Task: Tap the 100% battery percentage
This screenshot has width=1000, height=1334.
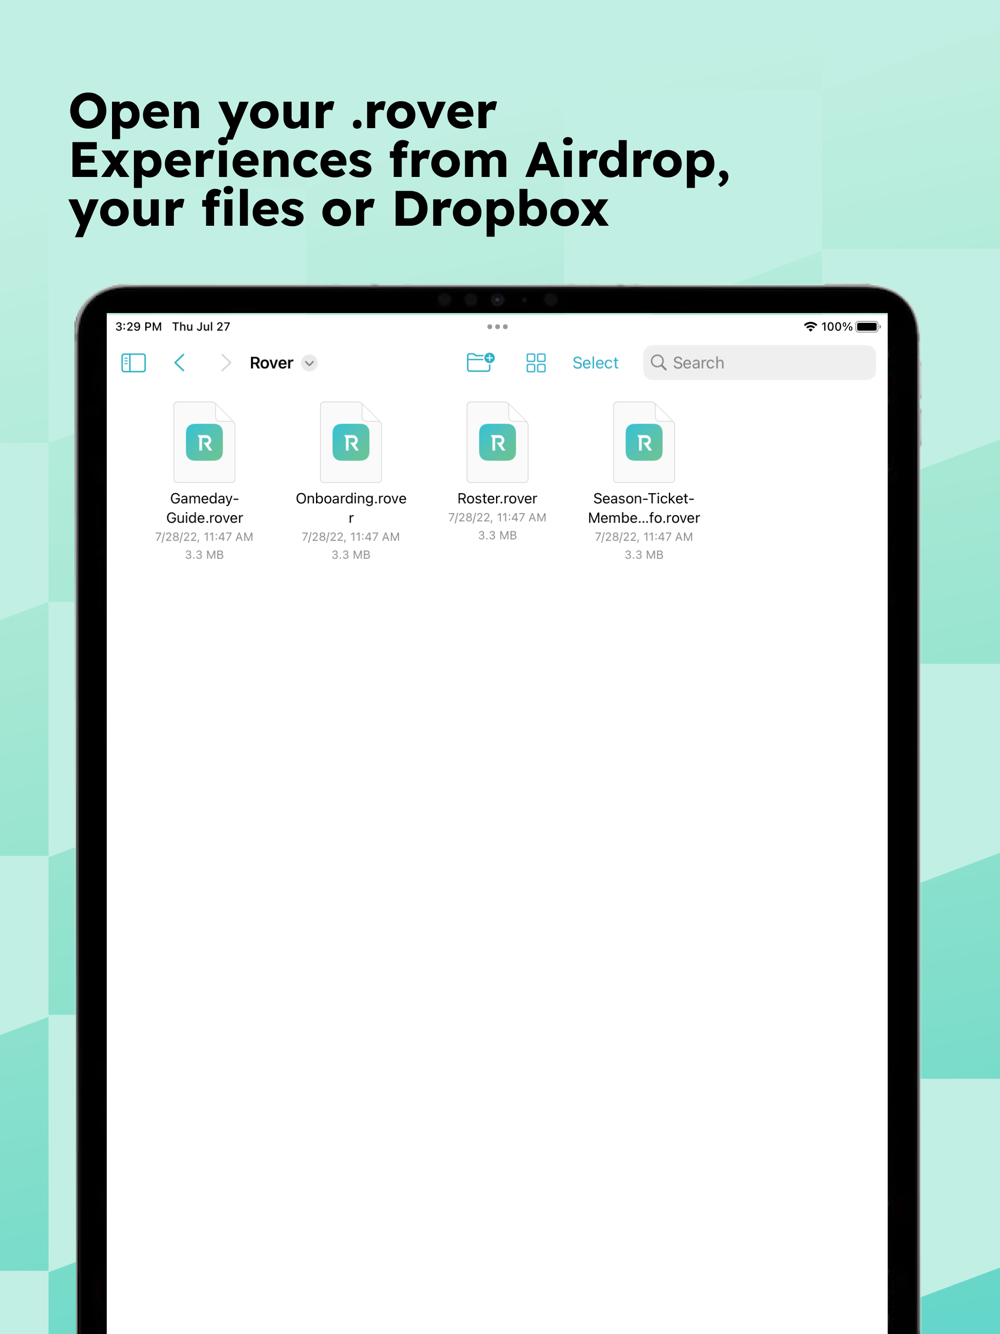Action: [x=837, y=327]
